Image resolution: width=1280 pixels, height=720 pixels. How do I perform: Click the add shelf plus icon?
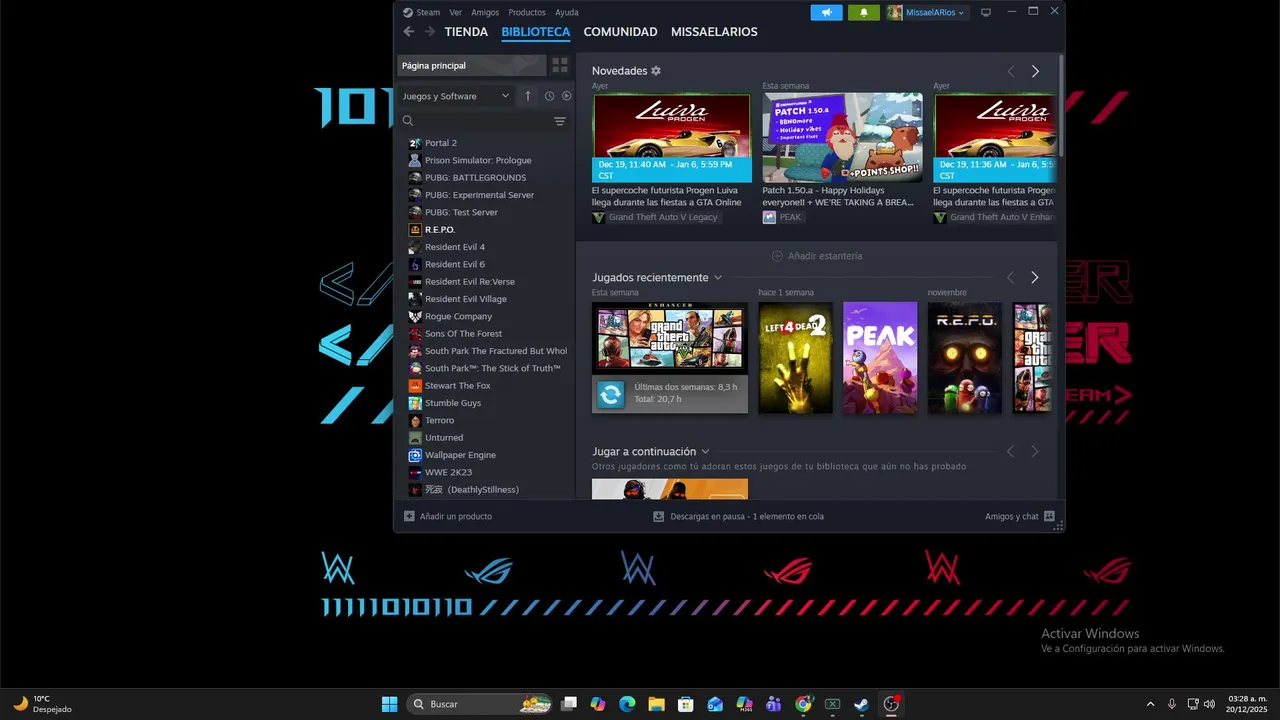[x=777, y=256]
